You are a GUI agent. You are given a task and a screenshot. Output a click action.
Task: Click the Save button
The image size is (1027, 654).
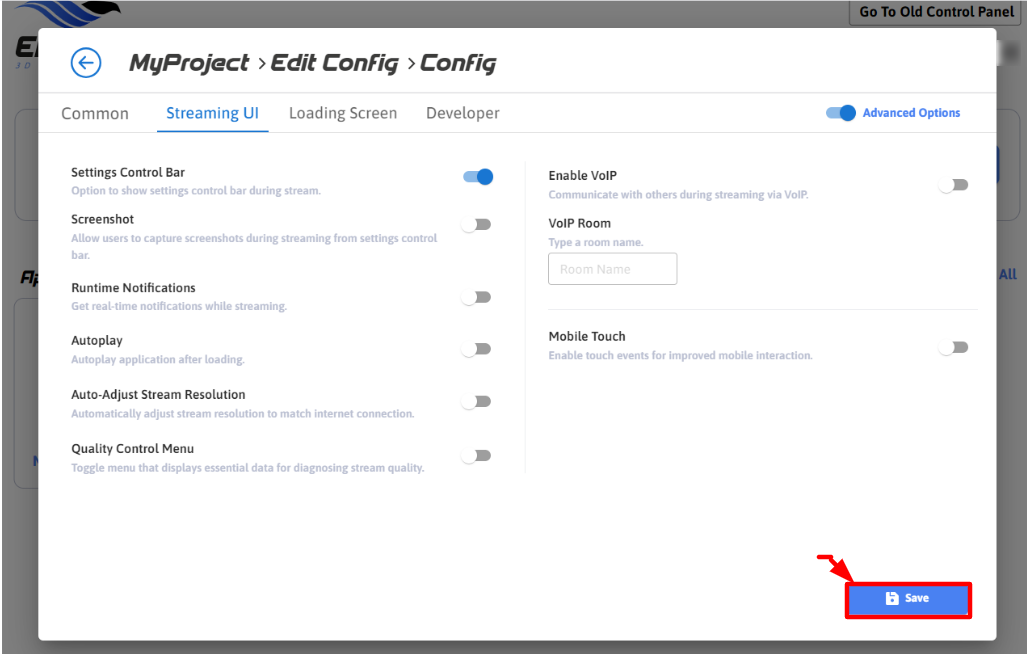tap(908, 599)
